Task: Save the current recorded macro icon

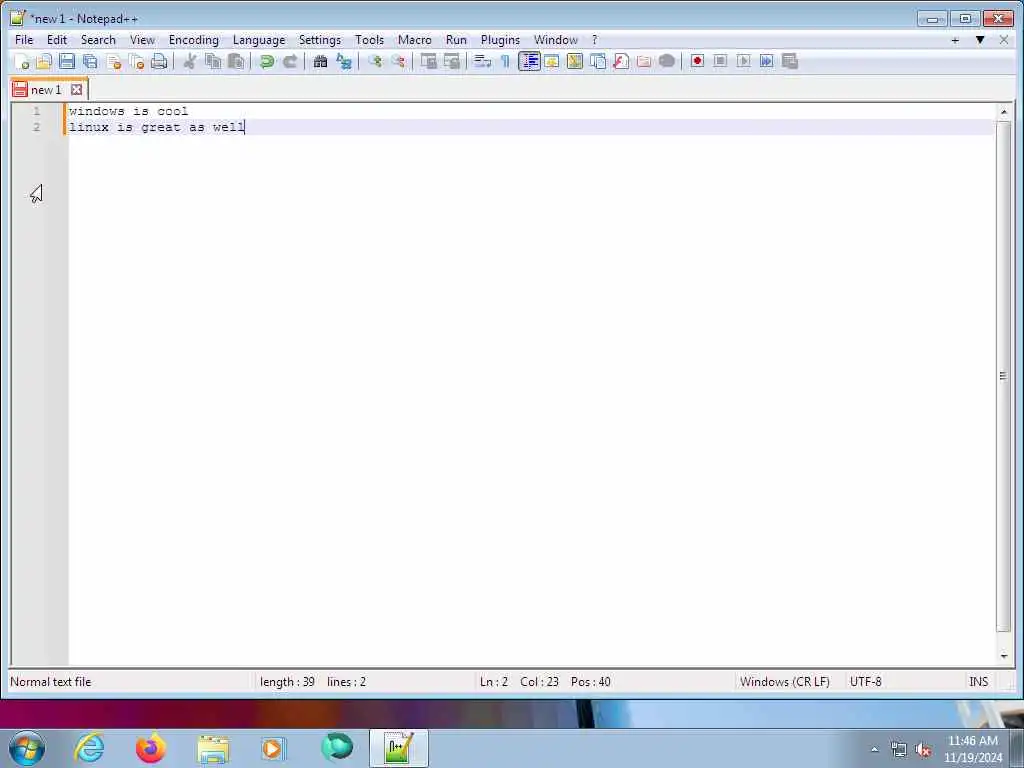Action: pos(790,62)
